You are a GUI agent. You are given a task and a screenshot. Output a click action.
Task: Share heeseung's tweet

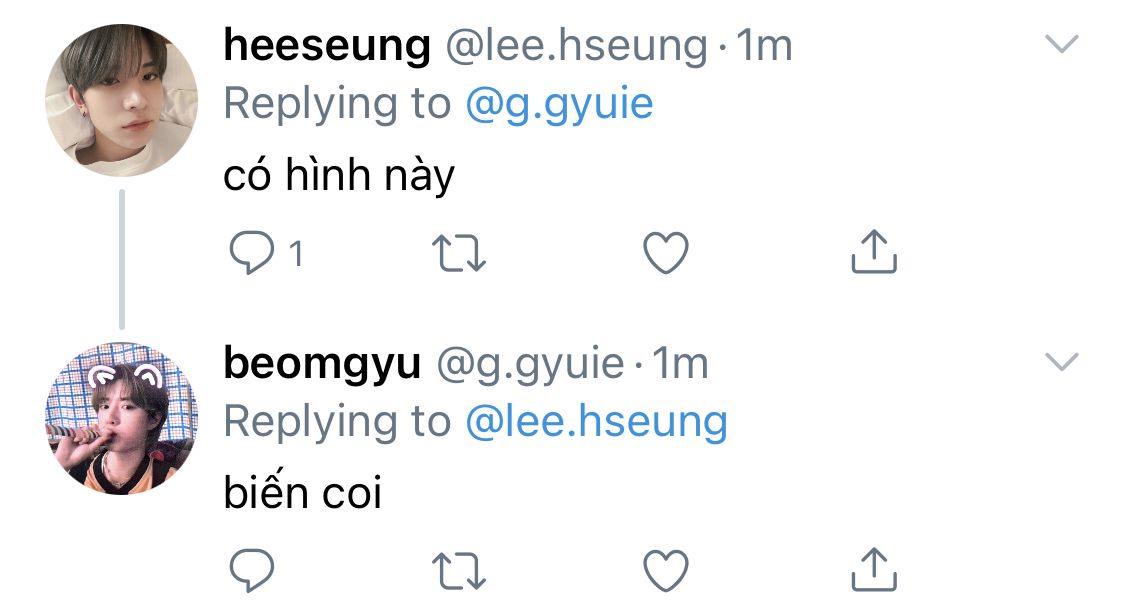click(x=873, y=252)
